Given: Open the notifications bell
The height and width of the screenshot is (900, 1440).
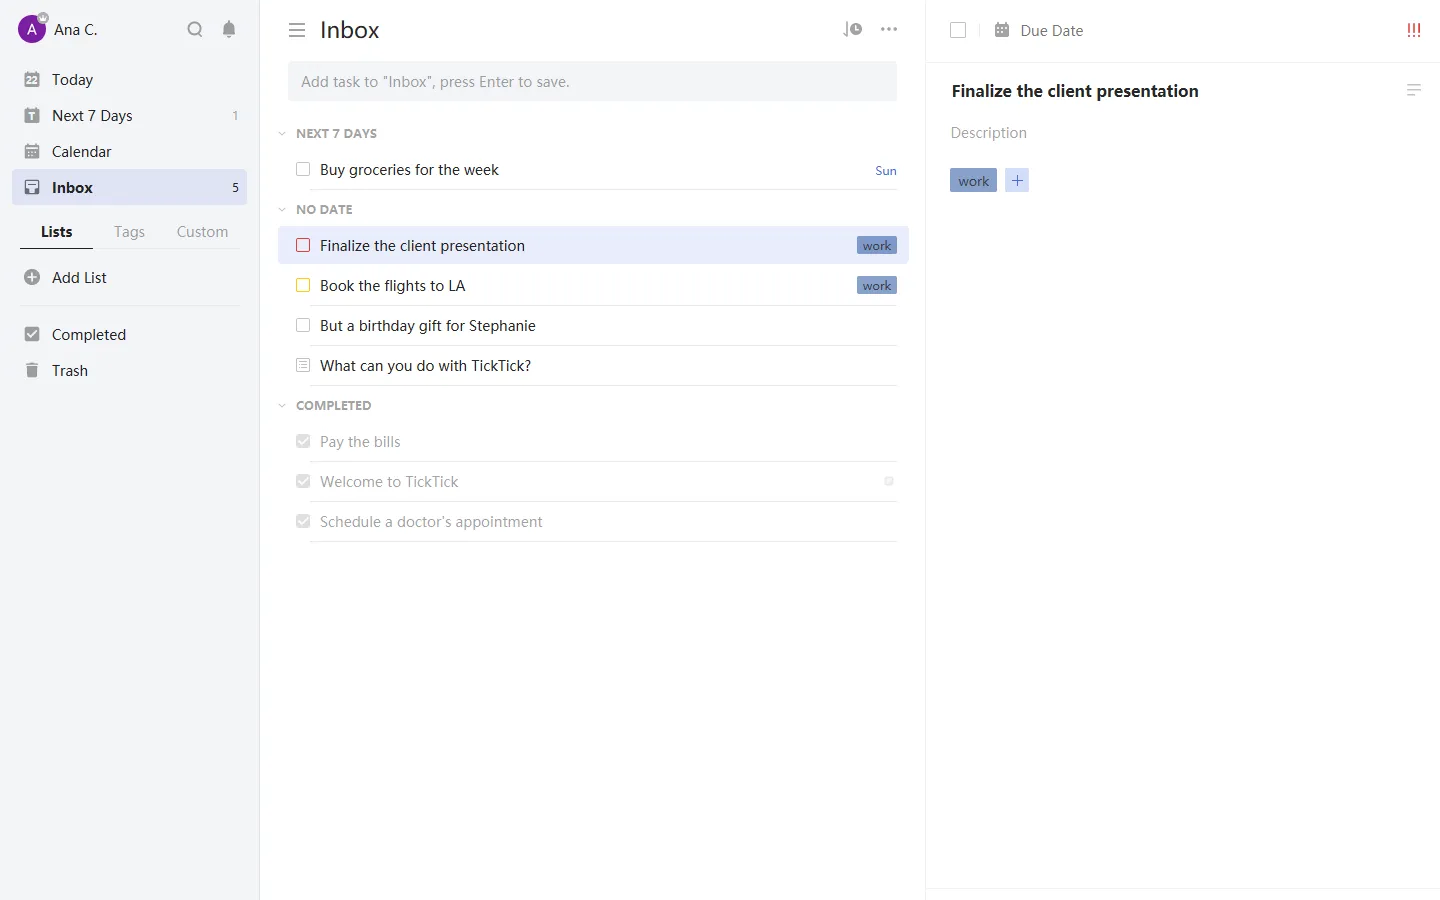Looking at the screenshot, I should [229, 29].
